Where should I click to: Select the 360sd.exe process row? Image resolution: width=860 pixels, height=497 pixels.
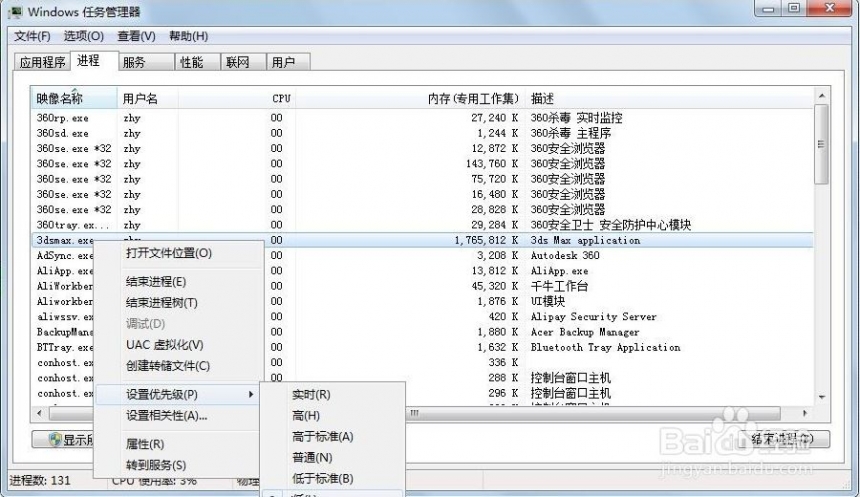422,133
